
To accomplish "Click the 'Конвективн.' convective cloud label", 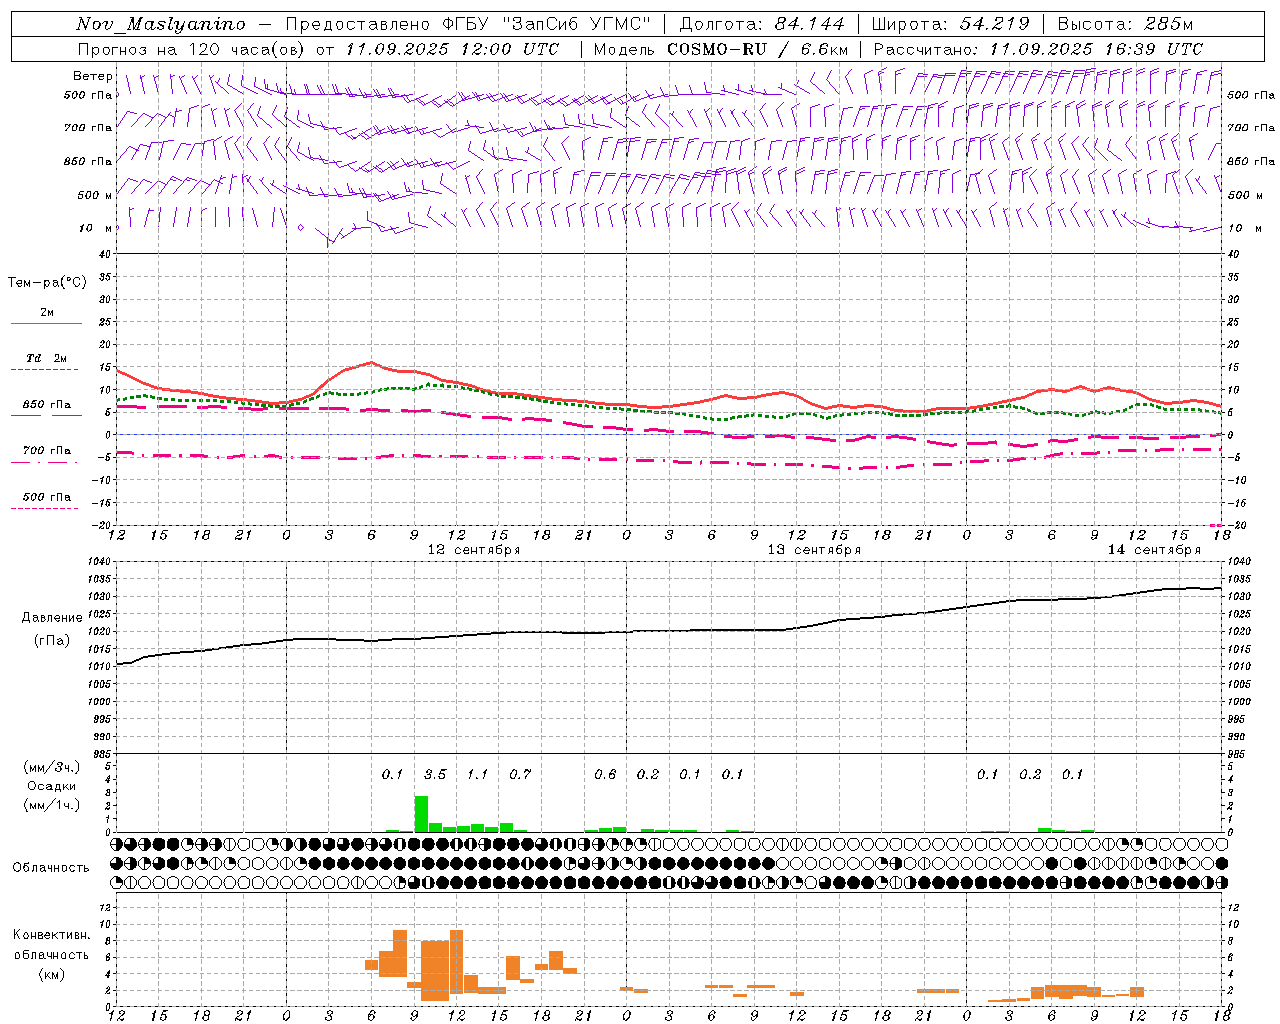I will coord(52,935).
